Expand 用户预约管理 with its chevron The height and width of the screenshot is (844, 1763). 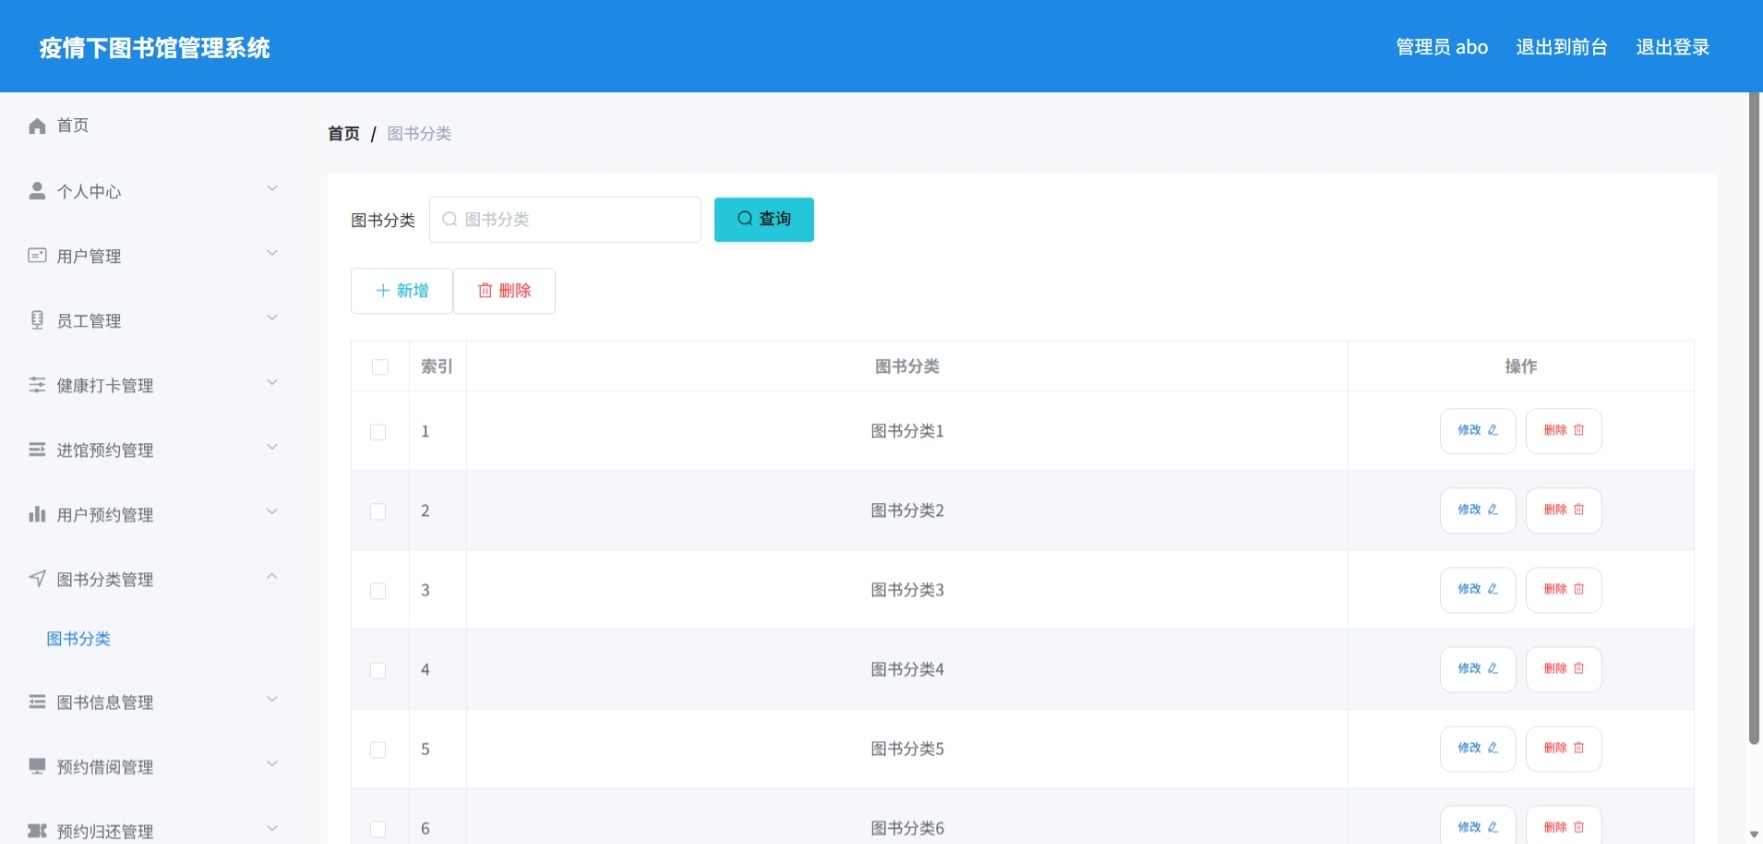click(x=272, y=512)
